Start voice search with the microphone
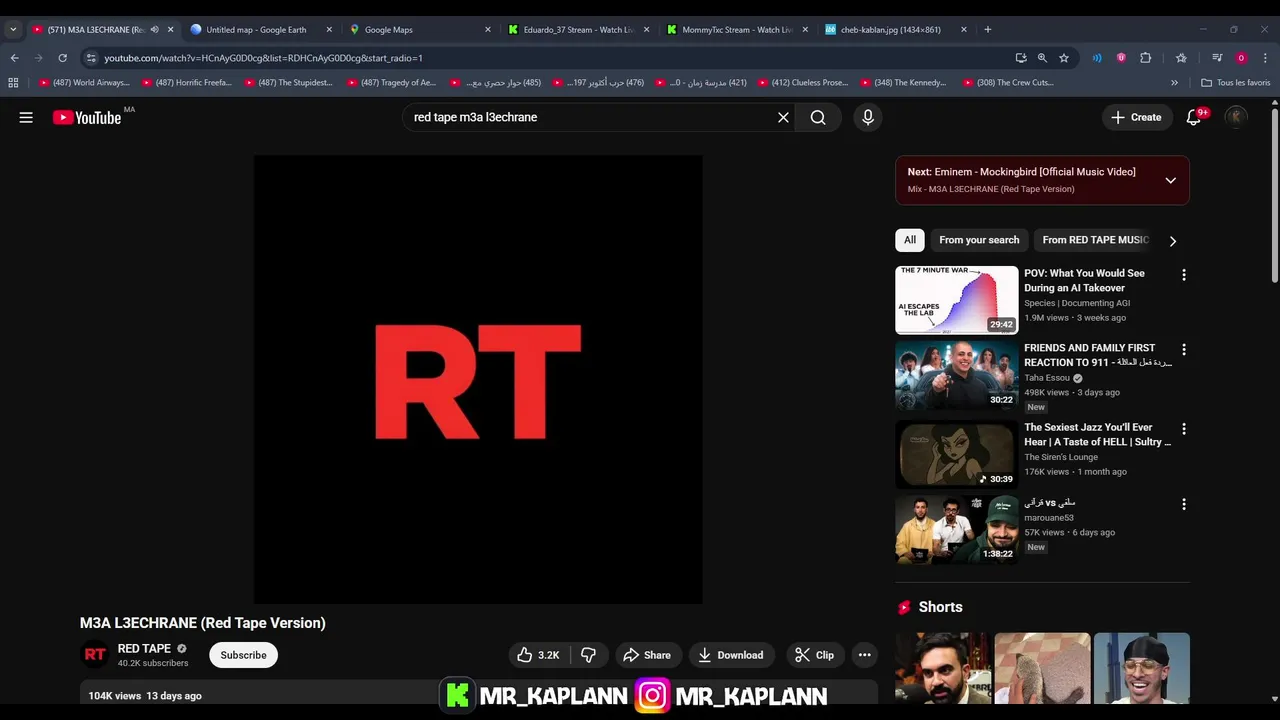The image size is (1280, 720). tap(868, 117)
